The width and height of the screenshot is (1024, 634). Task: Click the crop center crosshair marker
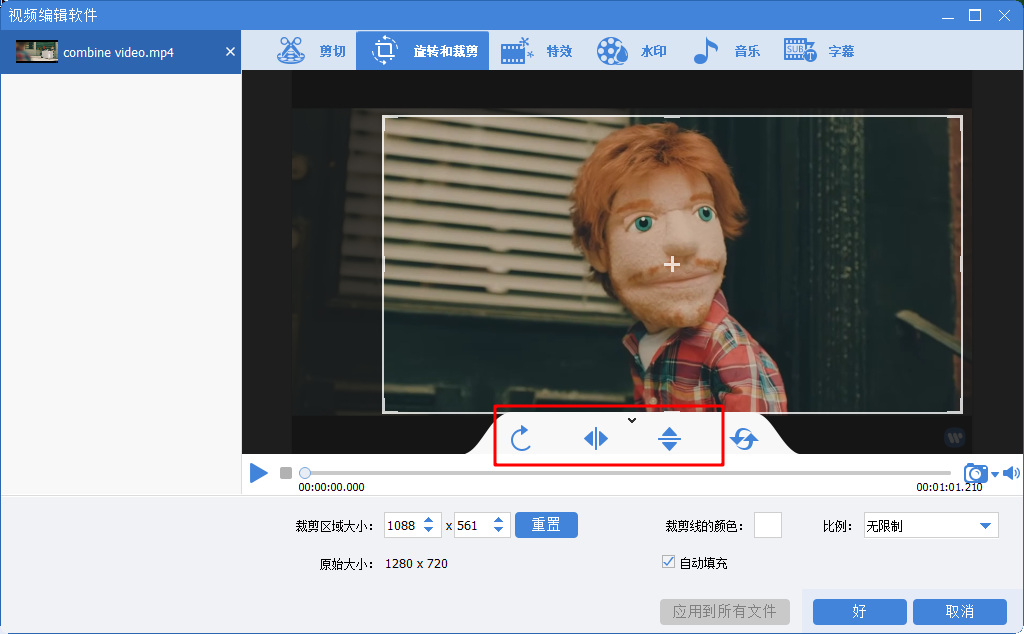[672, 264]
